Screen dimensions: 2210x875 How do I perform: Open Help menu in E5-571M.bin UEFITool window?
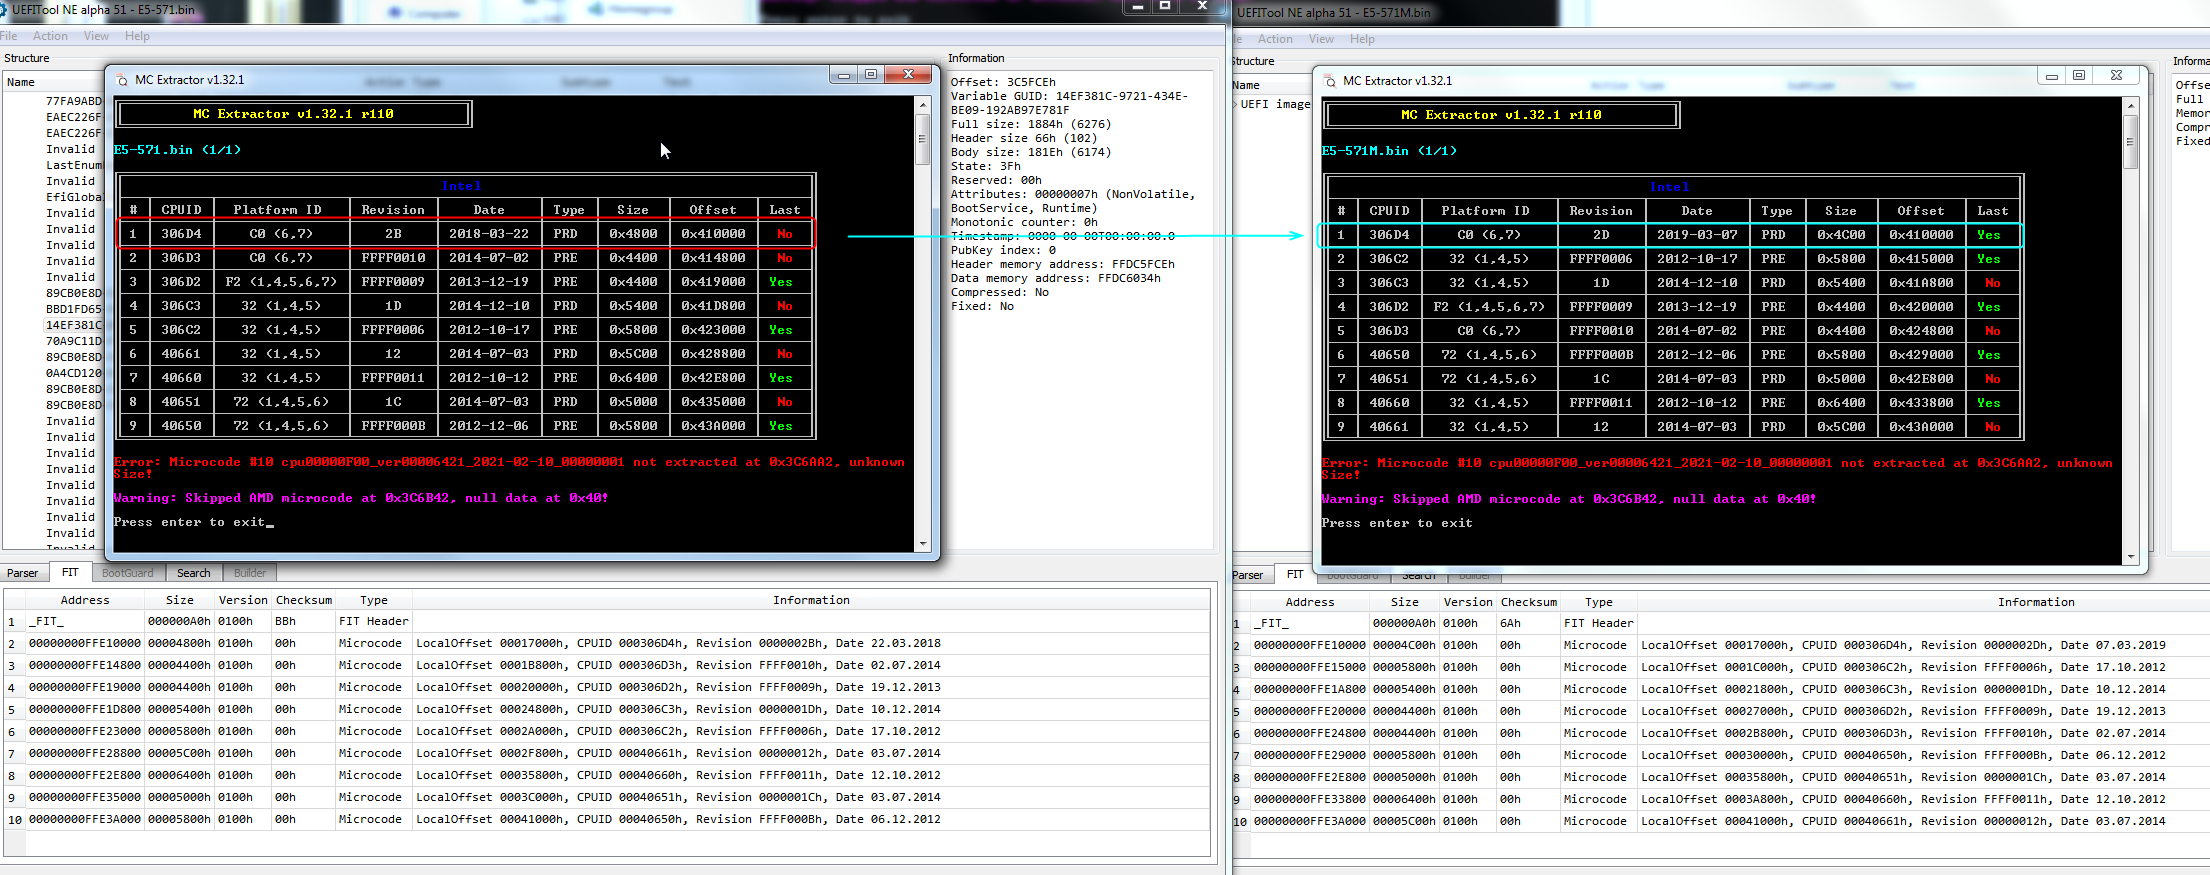tap(1362, 39)
